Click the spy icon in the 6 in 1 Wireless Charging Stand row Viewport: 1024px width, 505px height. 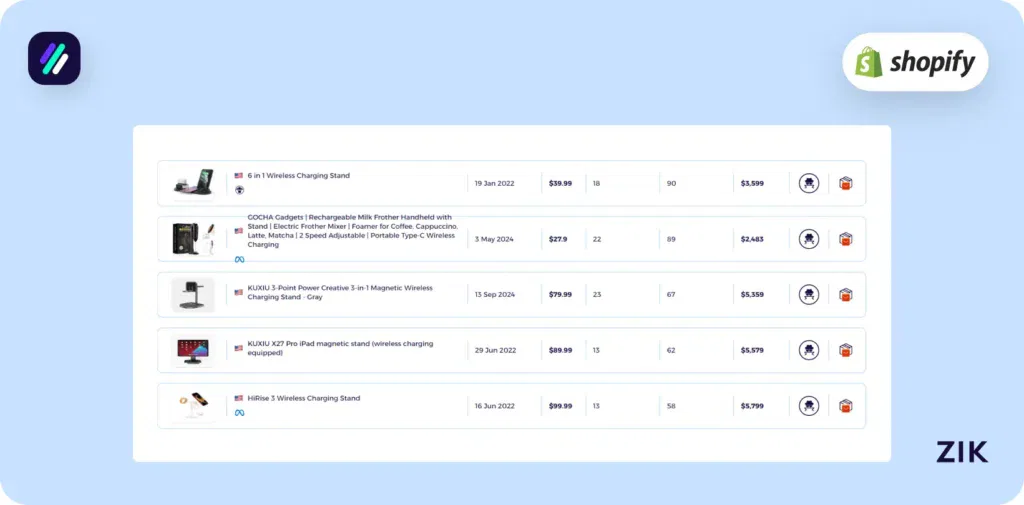point(809,183)
